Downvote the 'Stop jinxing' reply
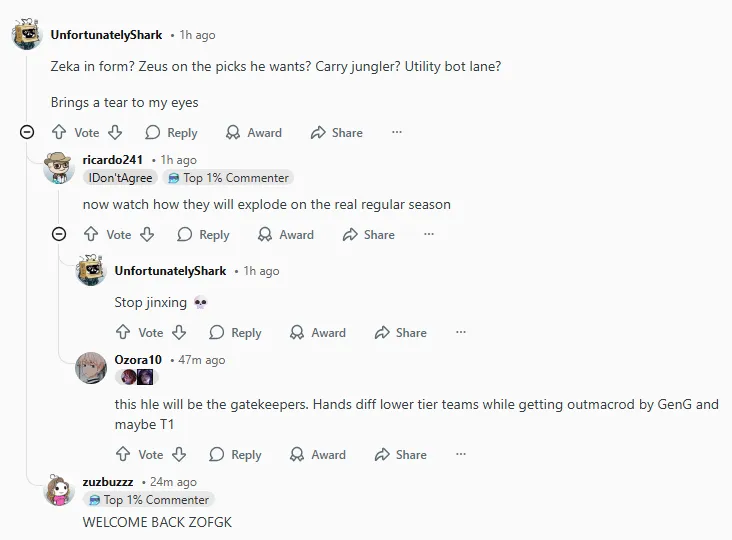 click(179, 332)
